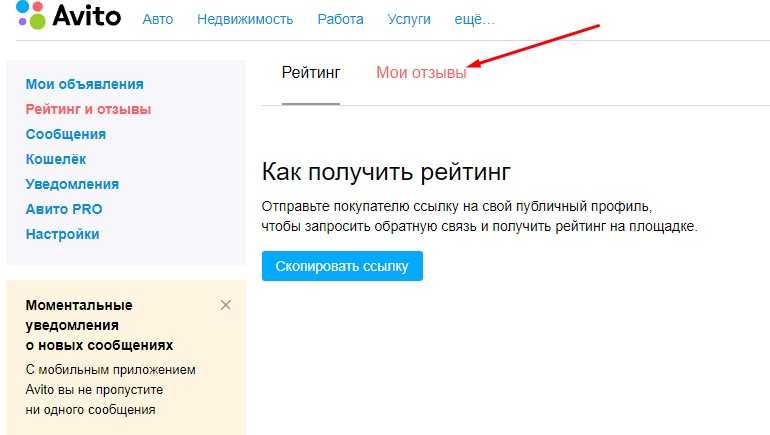
Task: Open Рейтинг и отзывы in sidebar
Action: (88, 109)
